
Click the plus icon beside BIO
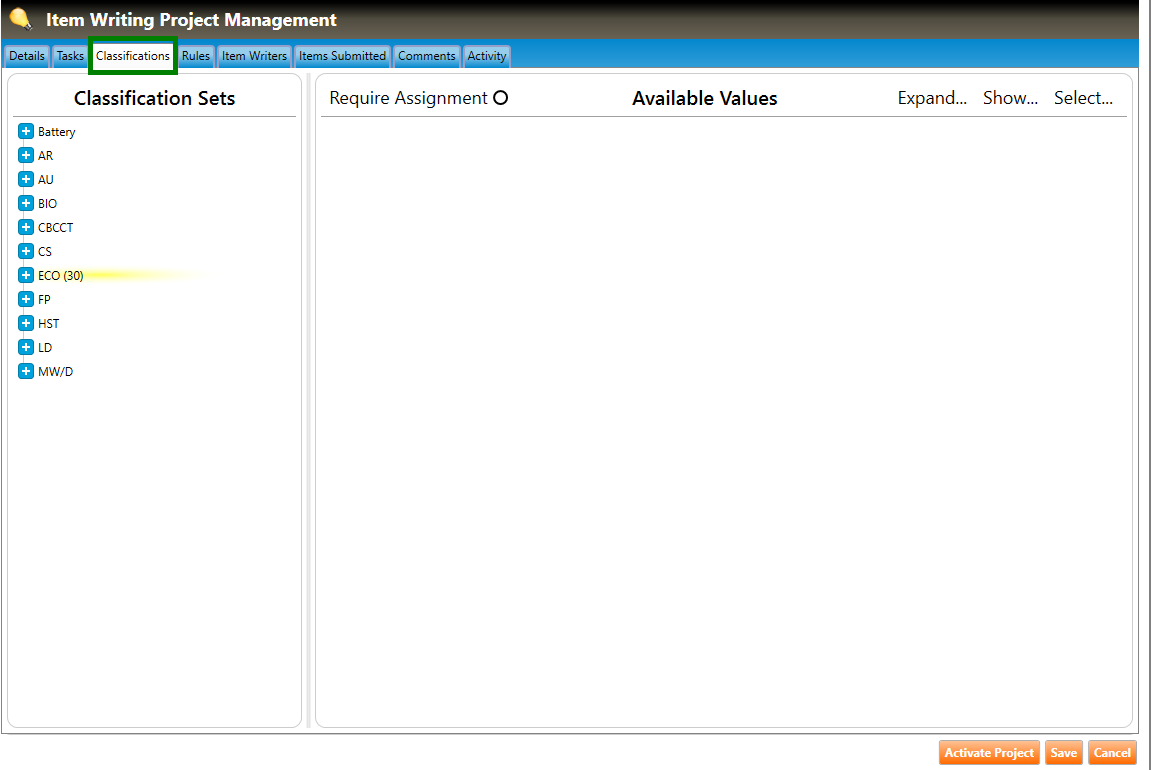[26, 204]
